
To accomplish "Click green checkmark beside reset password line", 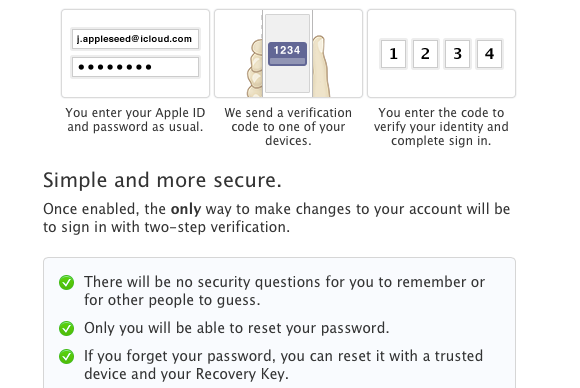I will (67, 328).
